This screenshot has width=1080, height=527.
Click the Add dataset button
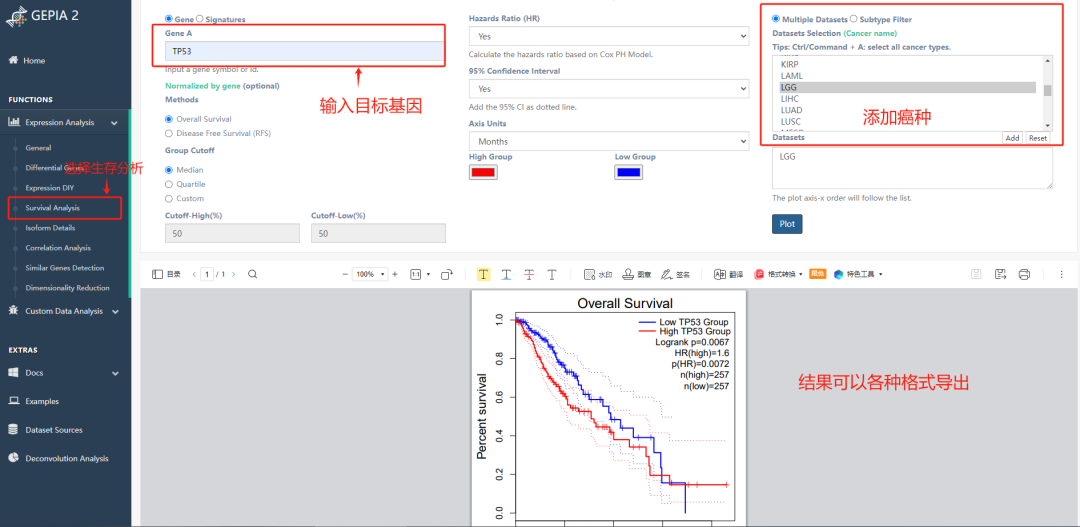(x=1012, y=138)
